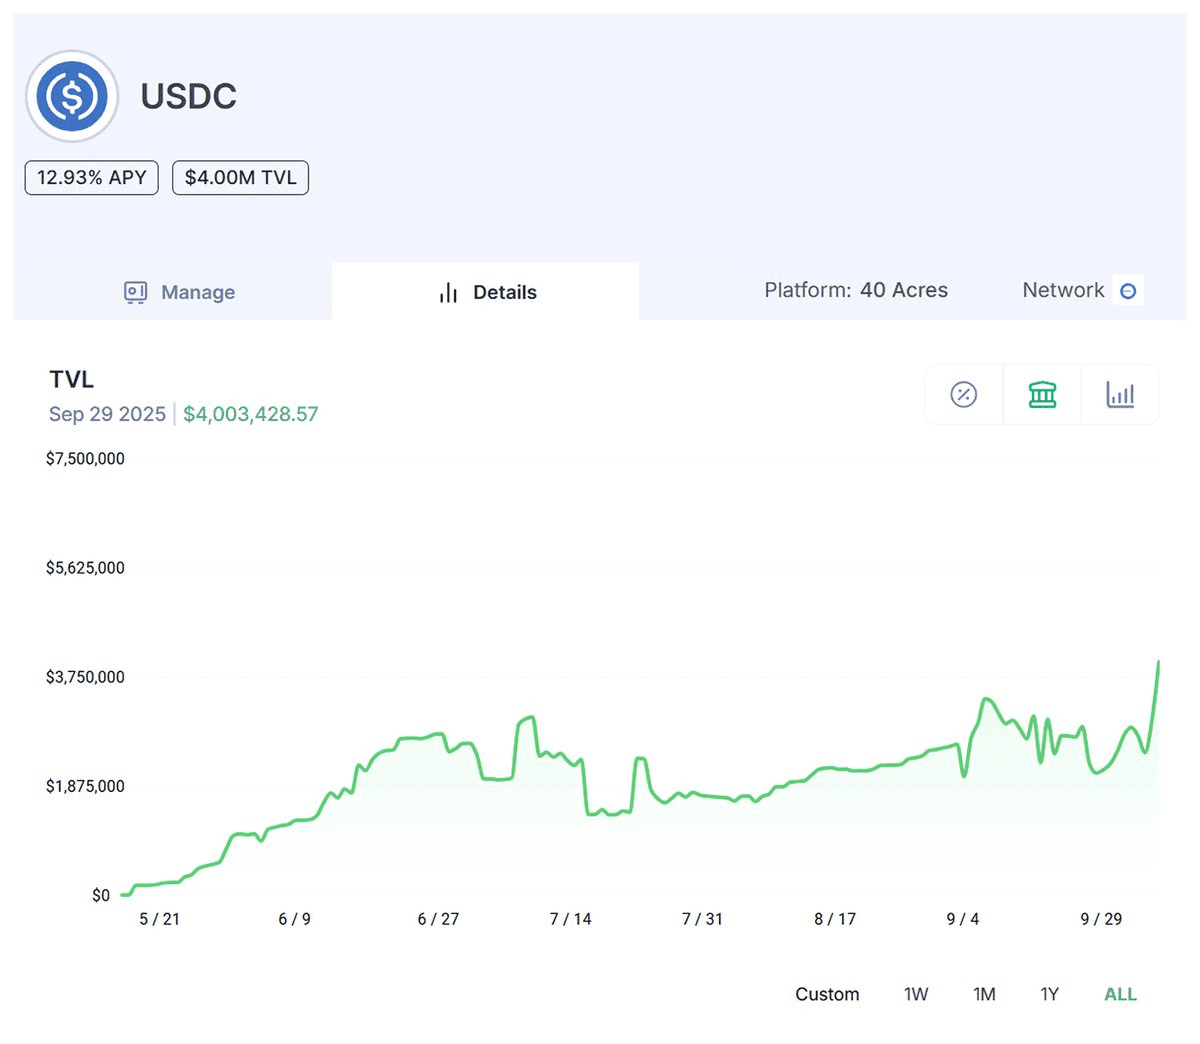Click the USDC coin logo

[x=71, y=95]
